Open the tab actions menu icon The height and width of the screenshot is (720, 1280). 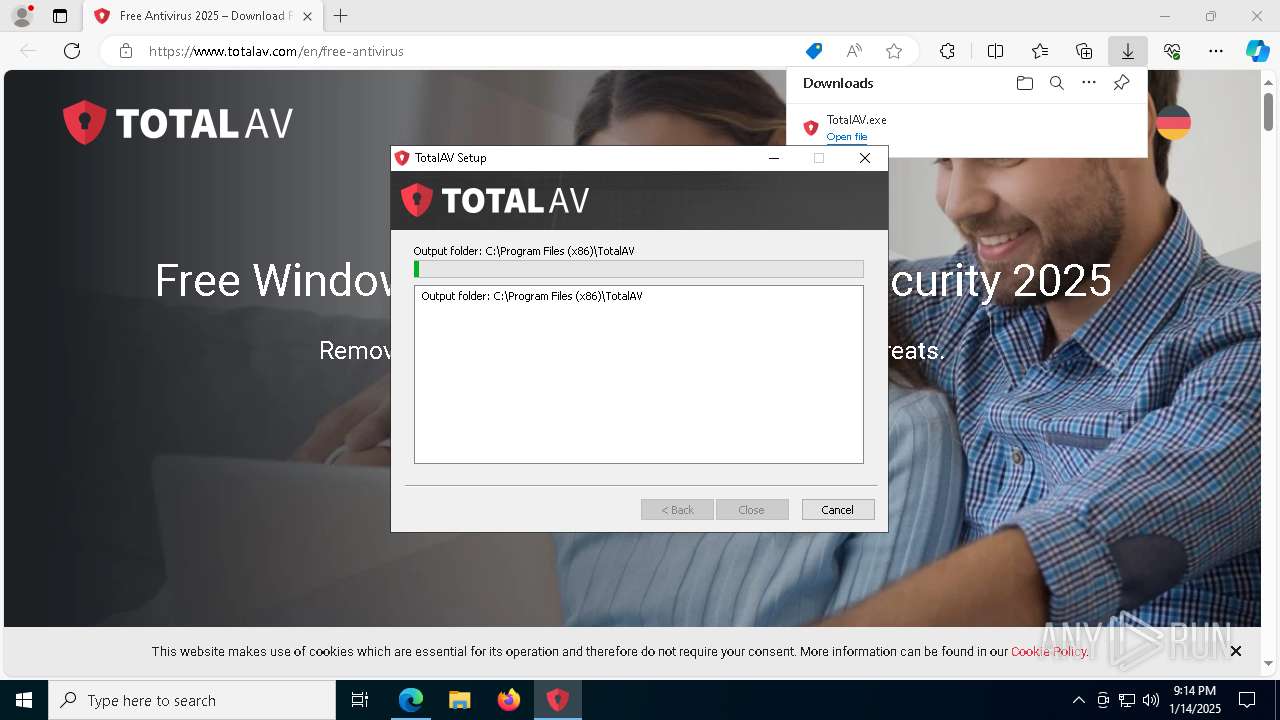tap(60, 16)
